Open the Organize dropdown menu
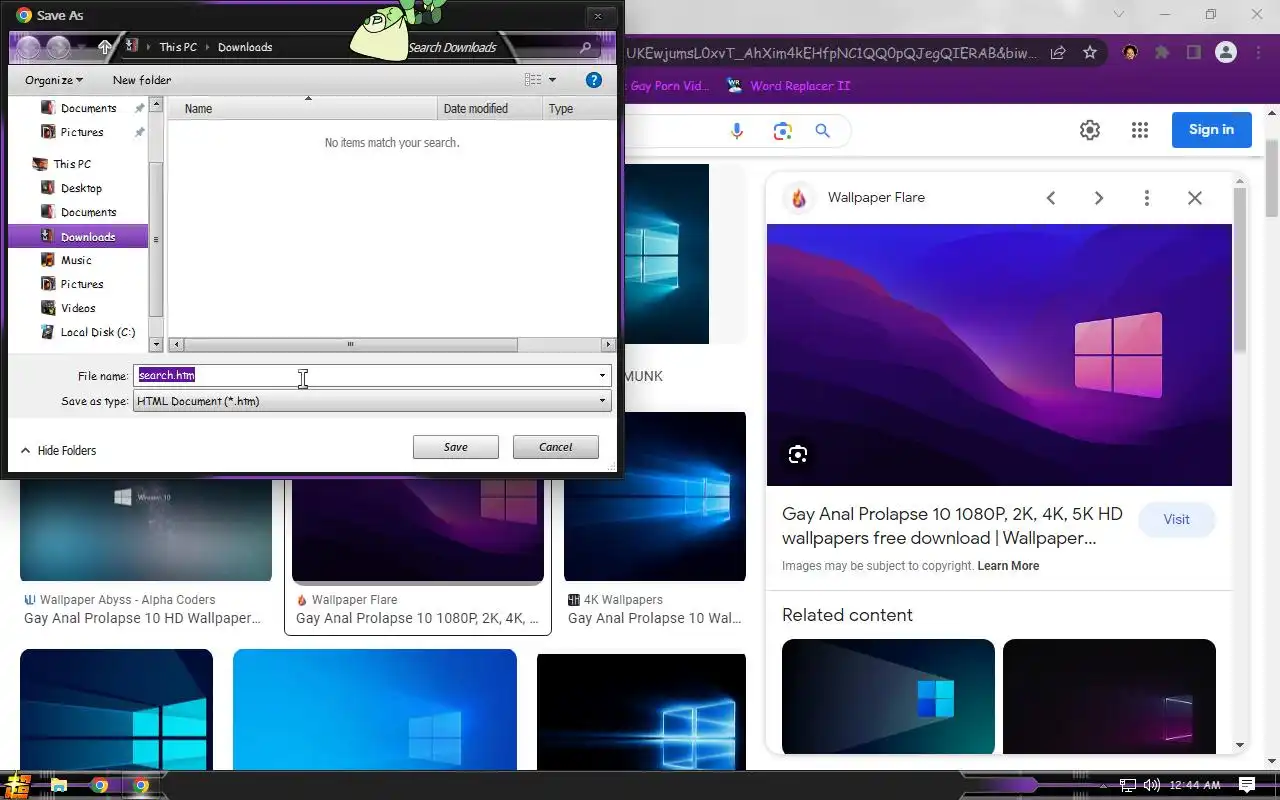The width and height of the screenshot is (1280, 800). point(54,80)
